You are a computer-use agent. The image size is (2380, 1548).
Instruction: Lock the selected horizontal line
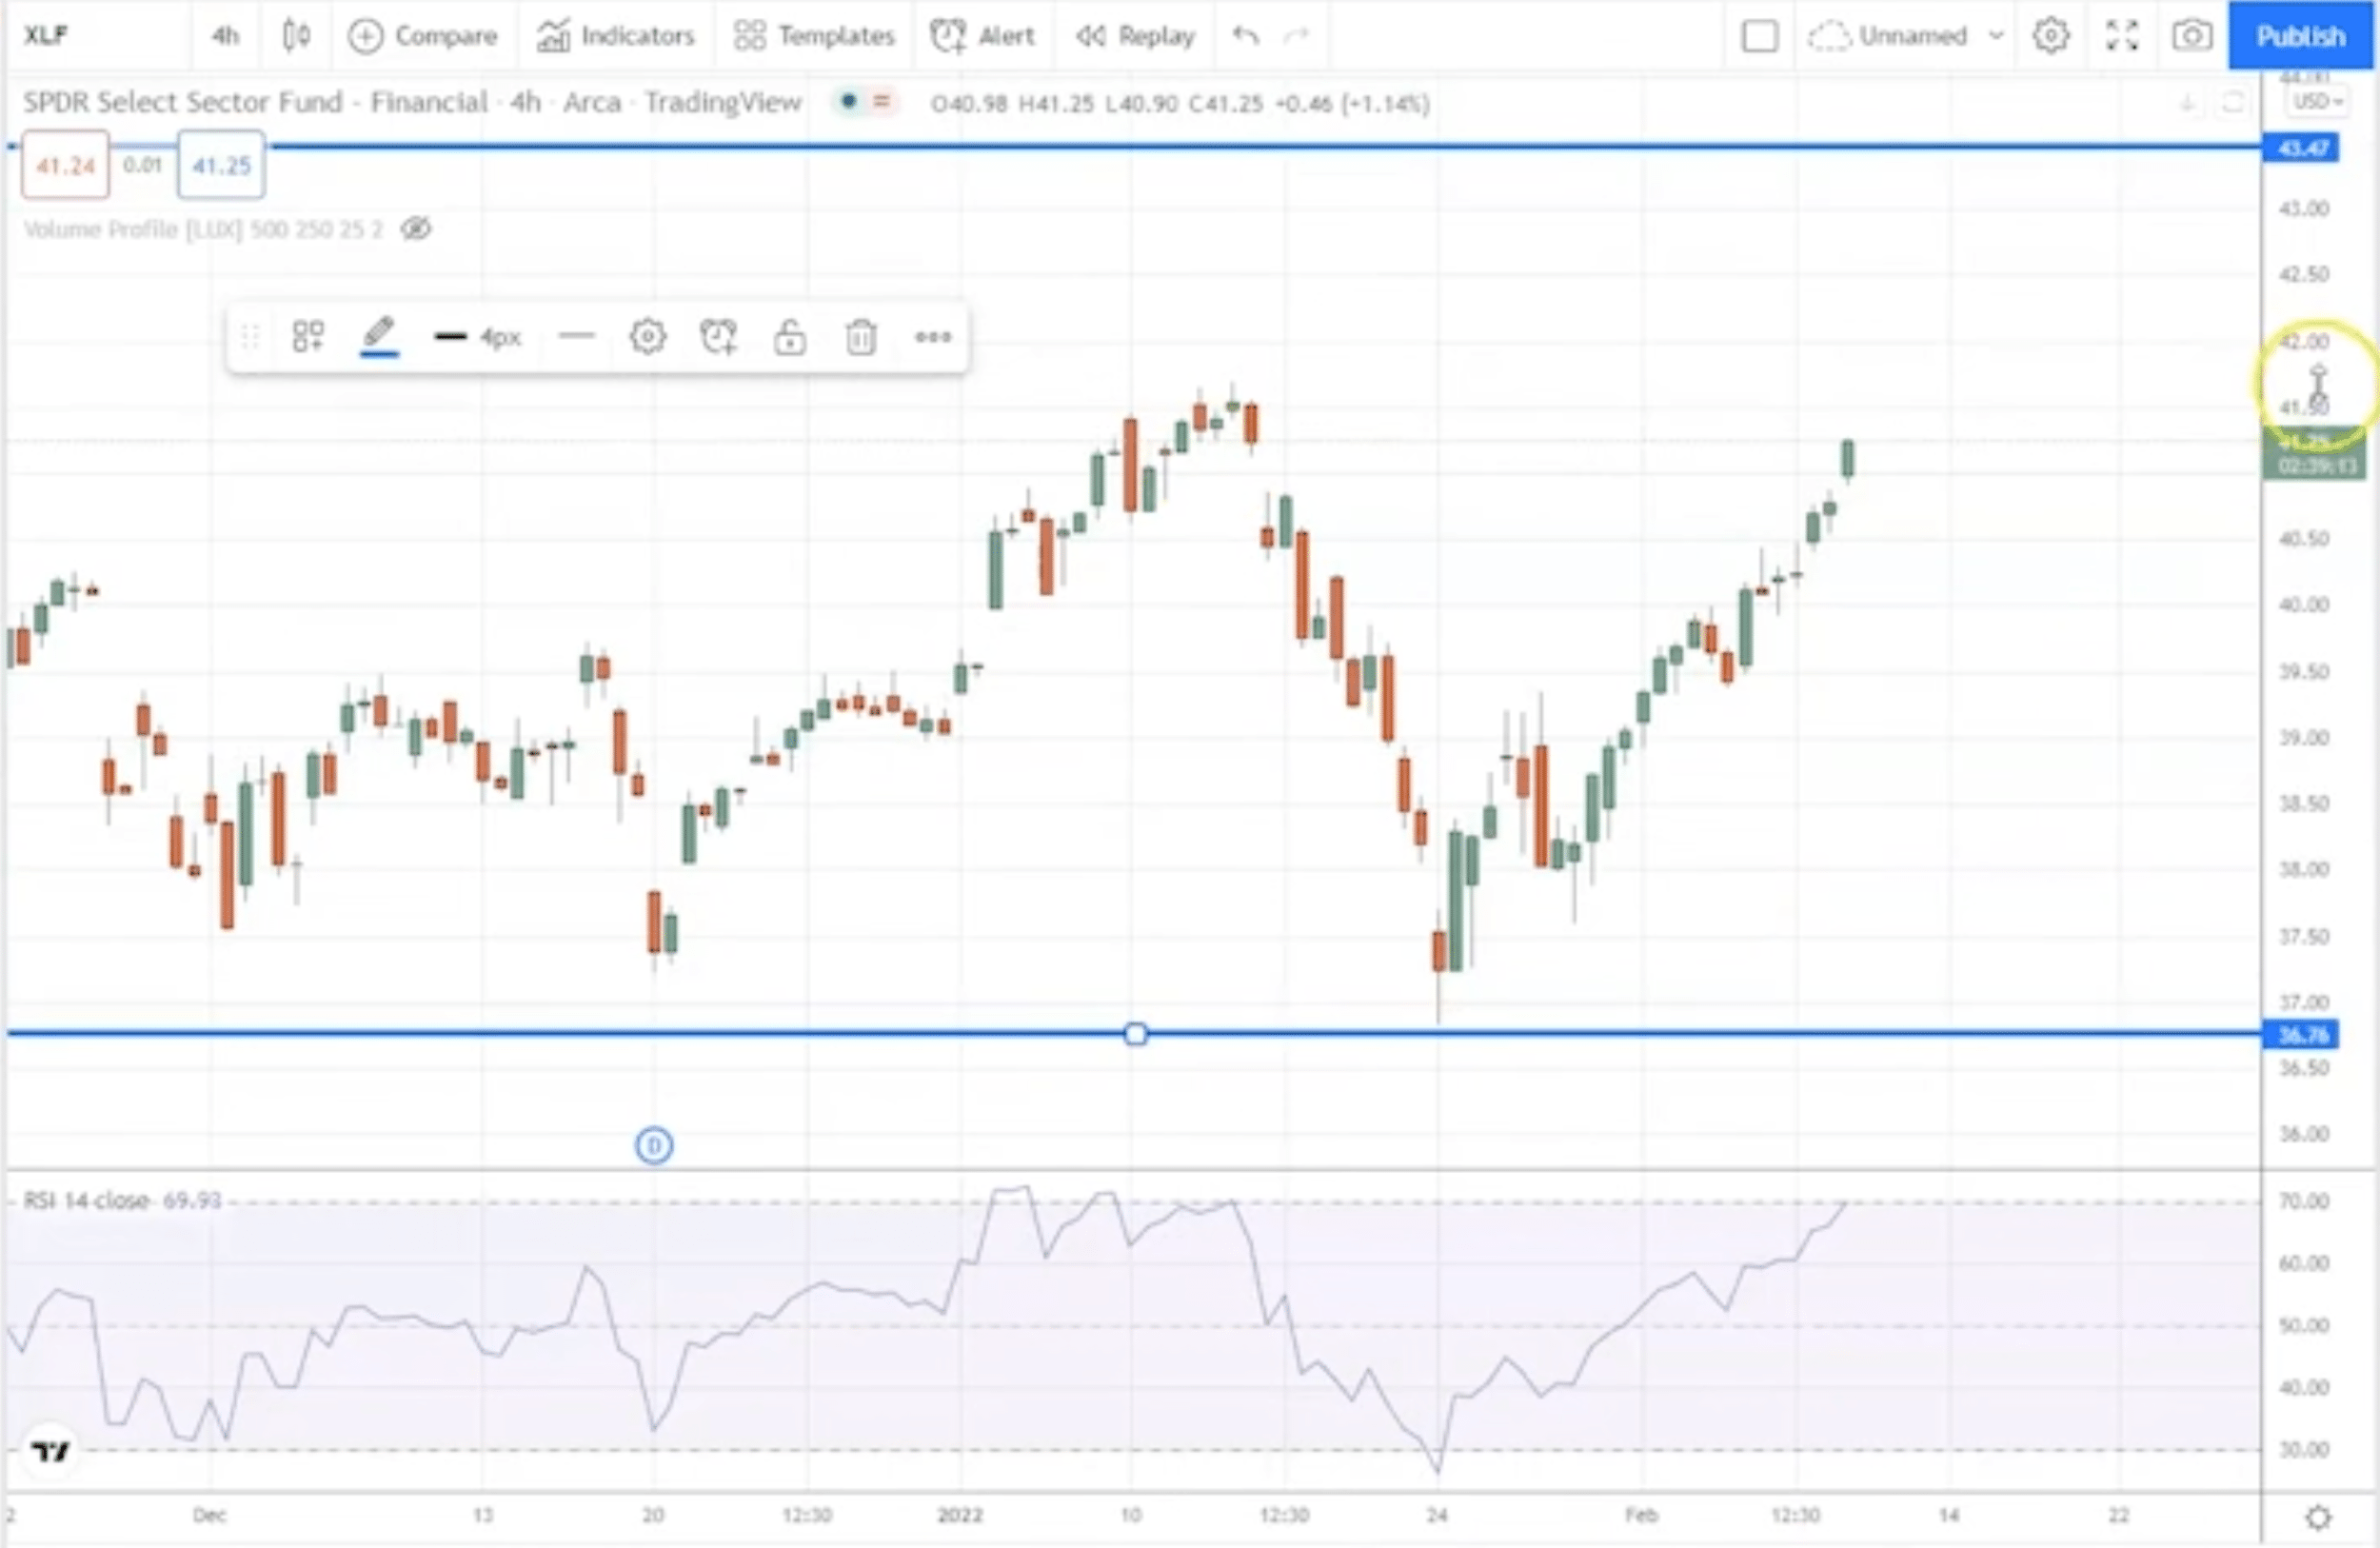click(x=790, y=337)
